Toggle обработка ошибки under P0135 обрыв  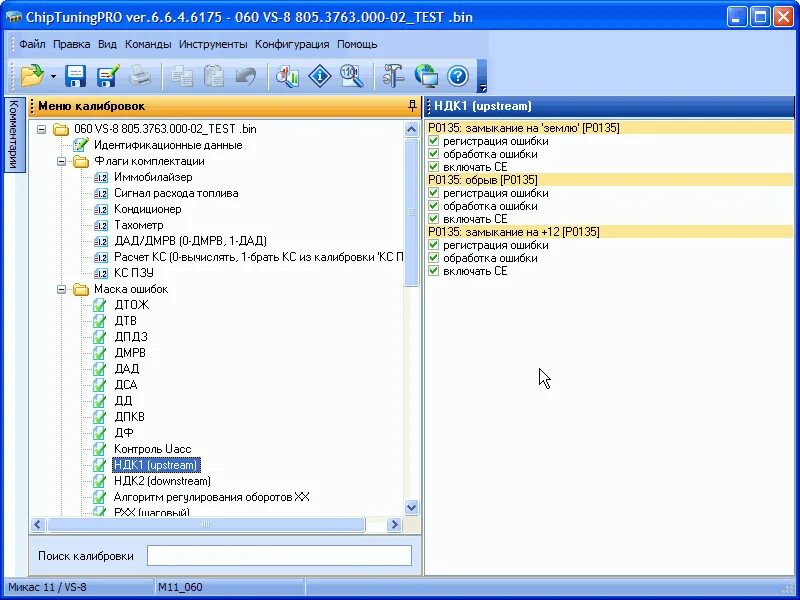coord(433,206)
